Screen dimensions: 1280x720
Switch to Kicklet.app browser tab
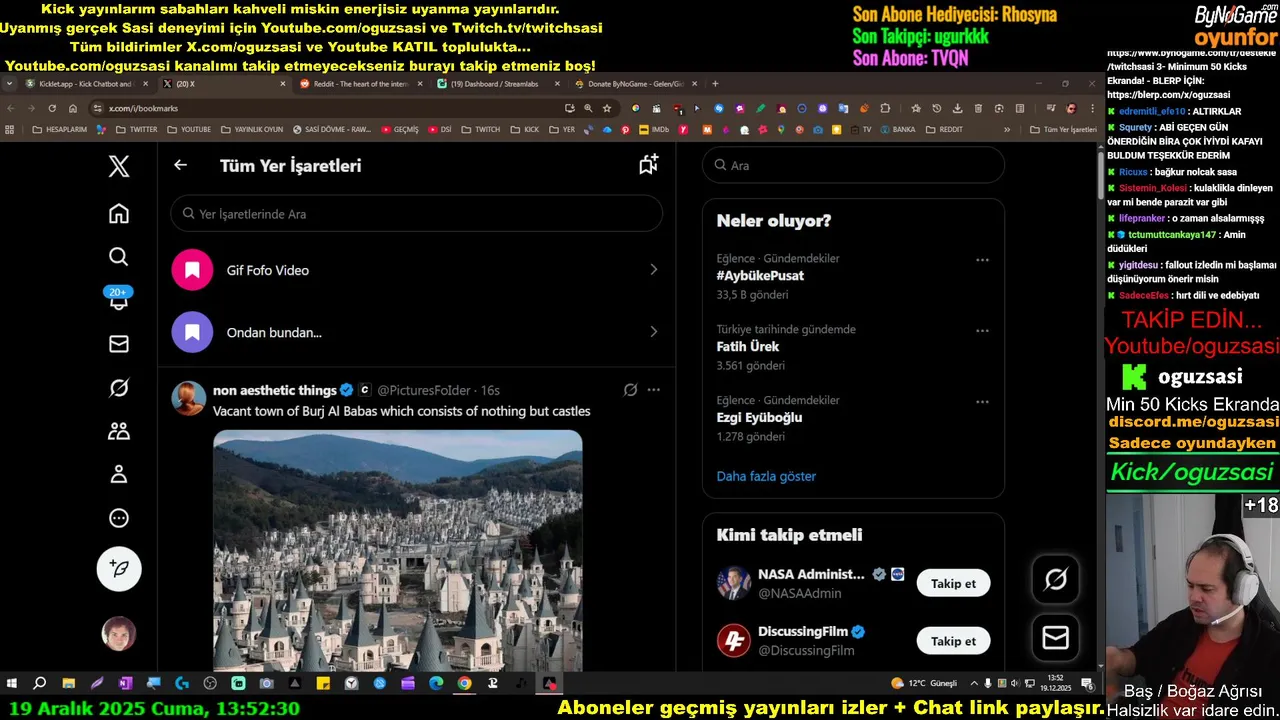87,84
